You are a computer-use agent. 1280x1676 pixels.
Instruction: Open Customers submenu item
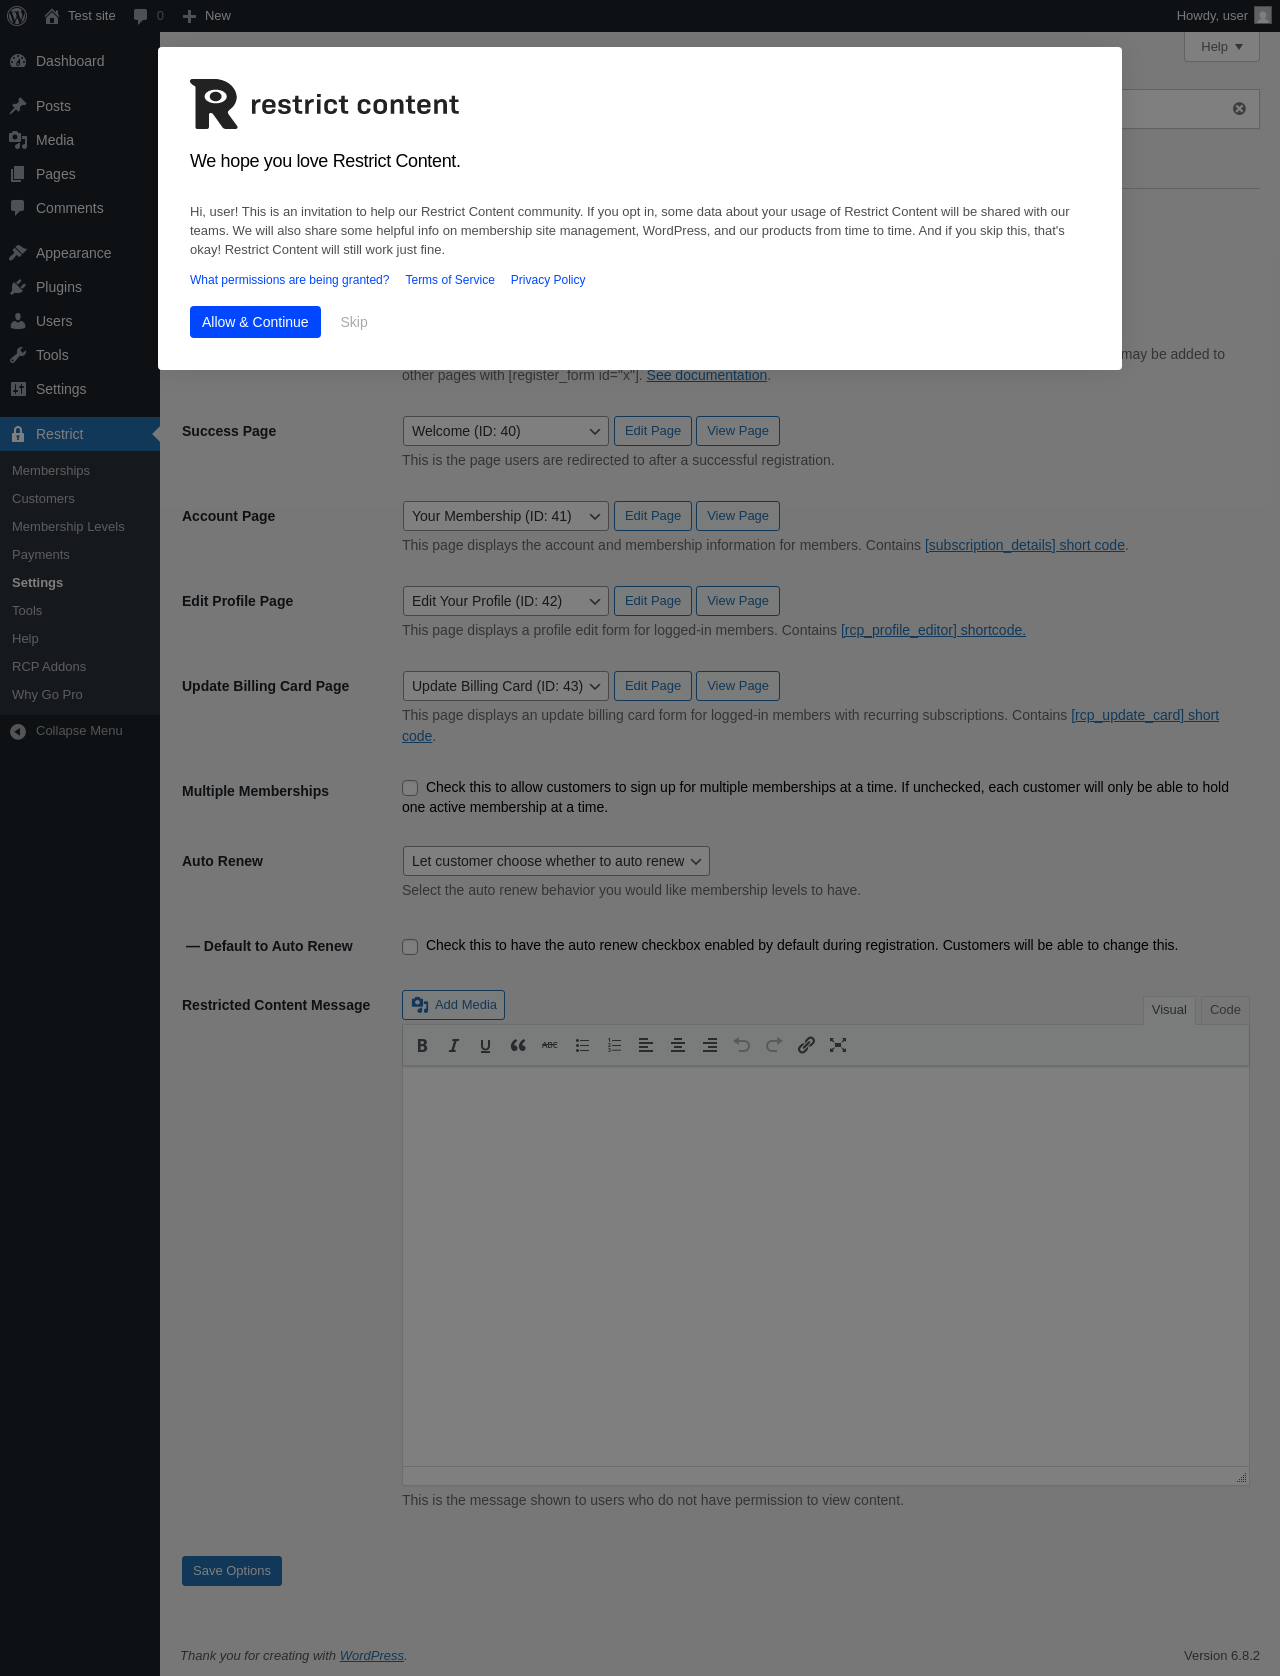pos(43,499)
